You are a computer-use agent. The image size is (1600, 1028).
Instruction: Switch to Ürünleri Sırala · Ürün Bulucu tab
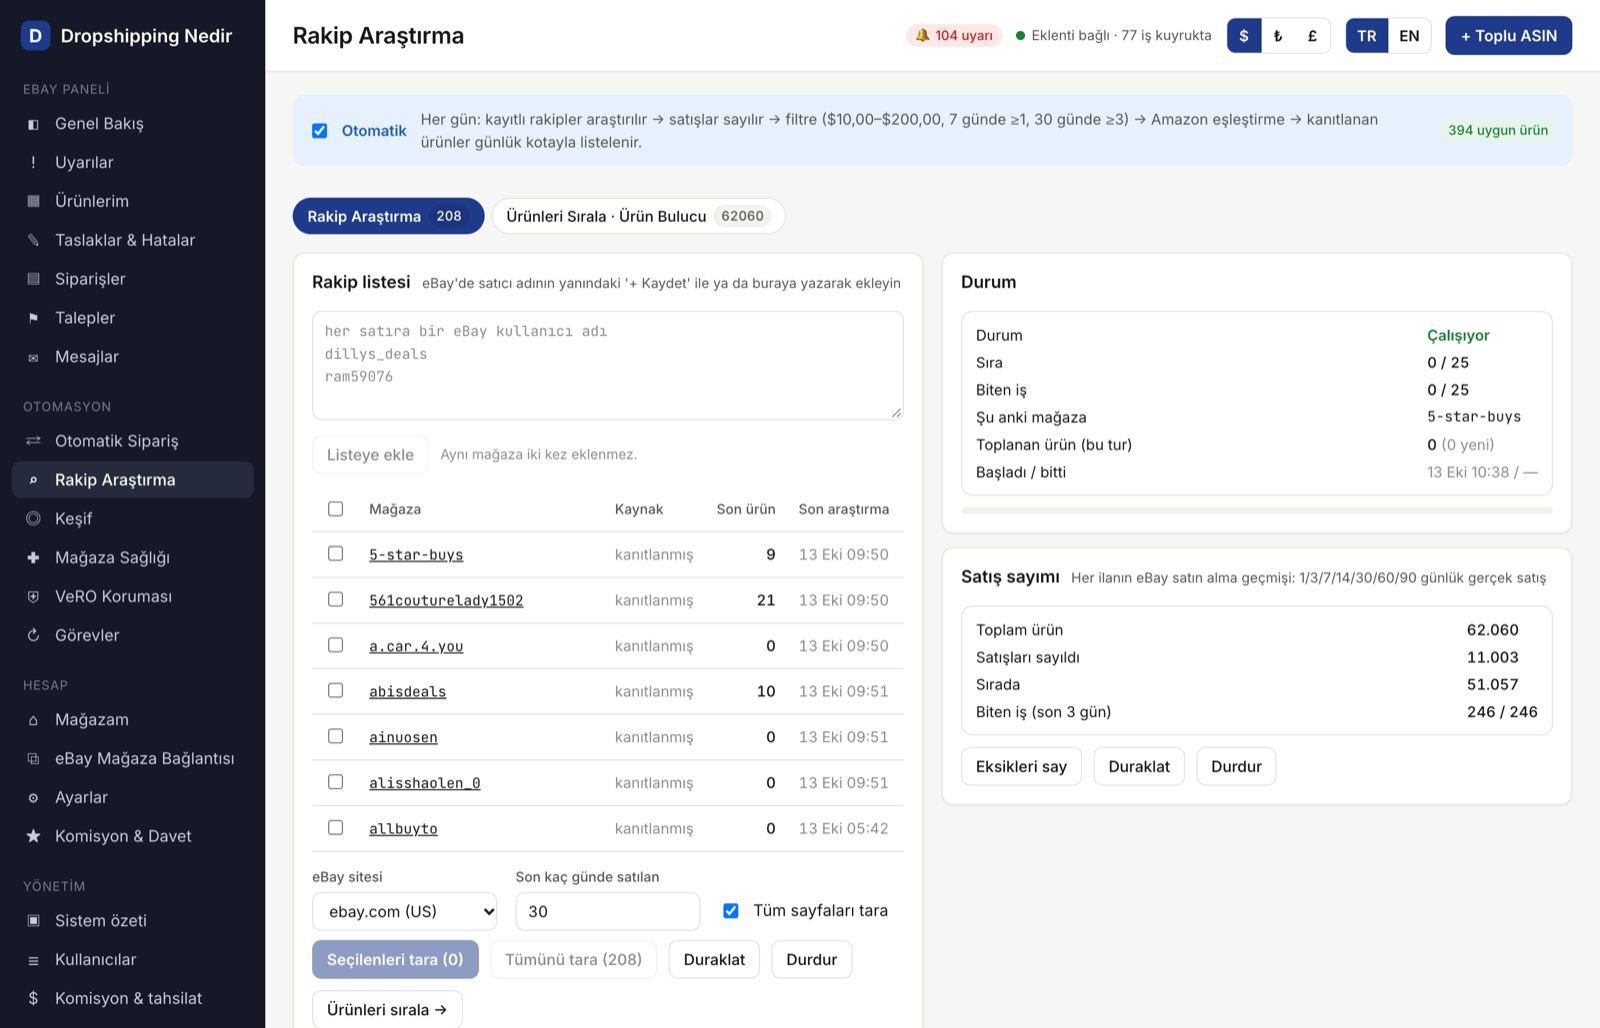[638, 216]
